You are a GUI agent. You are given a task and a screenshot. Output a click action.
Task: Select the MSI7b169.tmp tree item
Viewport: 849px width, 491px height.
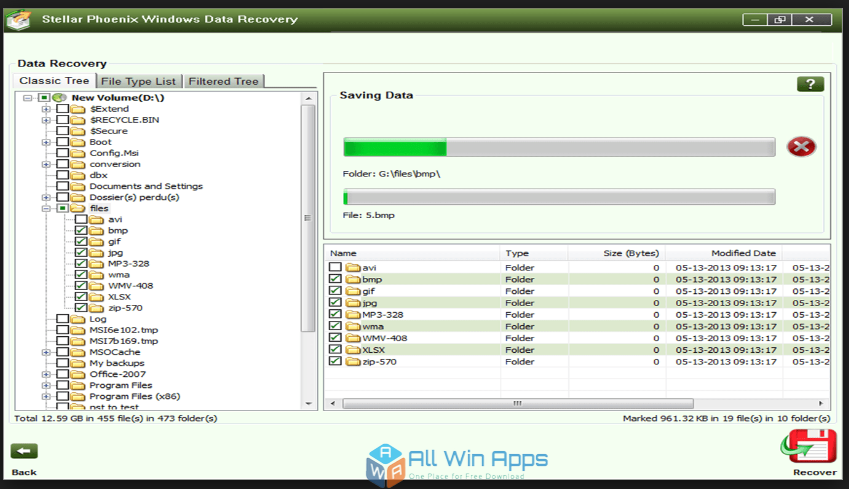point(124,341)
